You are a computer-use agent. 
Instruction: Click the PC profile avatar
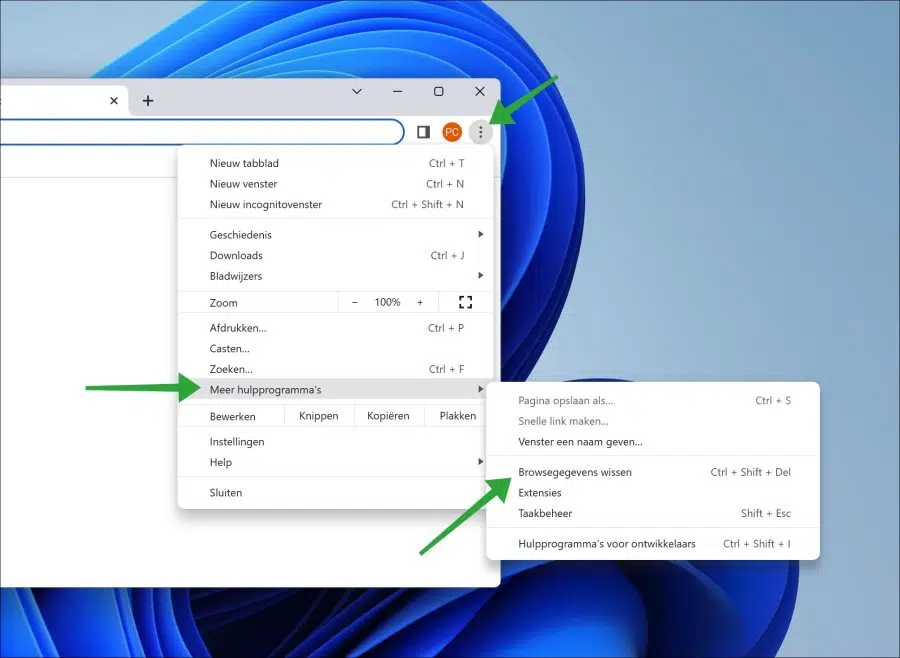452,133
